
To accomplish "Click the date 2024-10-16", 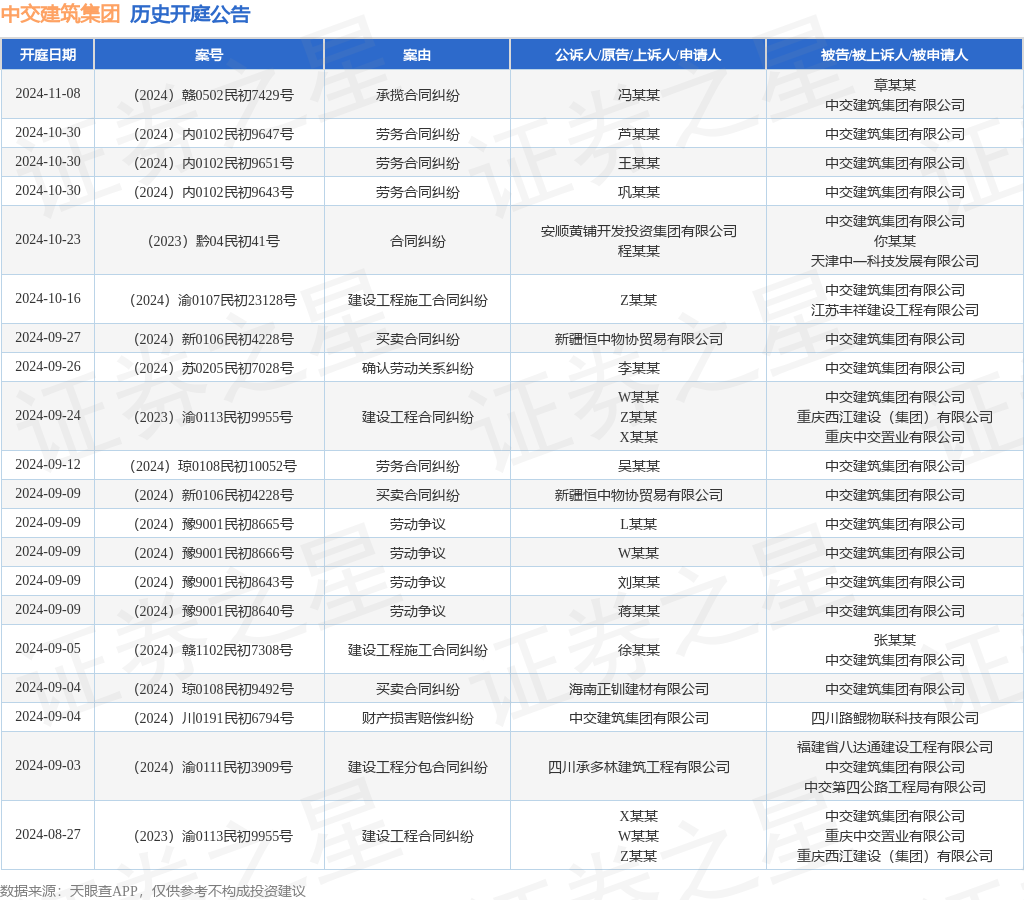I will coord(48,298).
